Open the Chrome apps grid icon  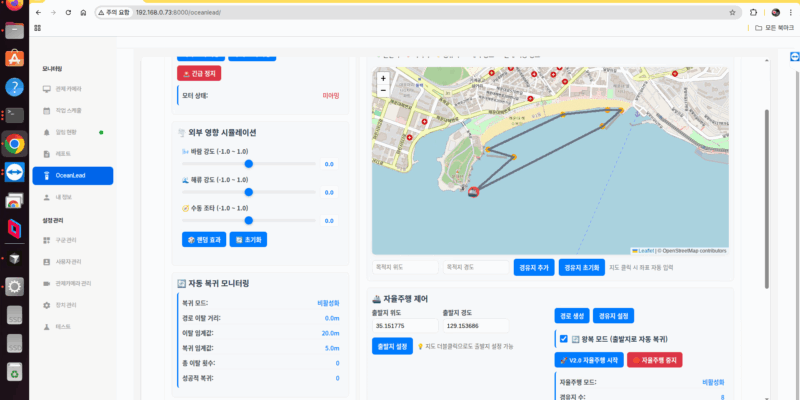point(37,28)
